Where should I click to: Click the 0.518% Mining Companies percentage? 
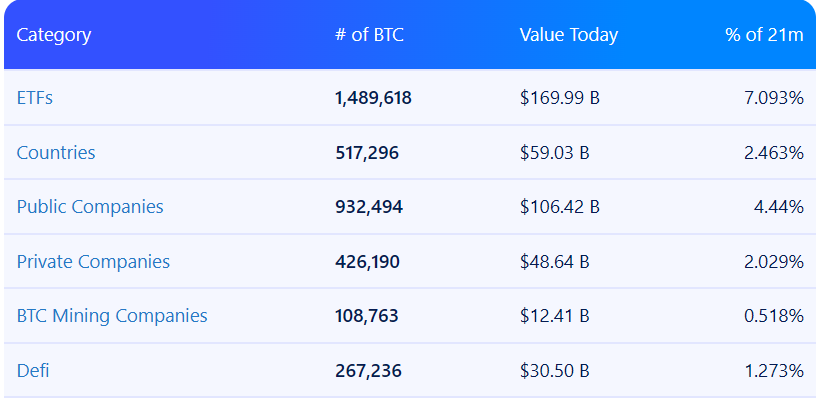tap(773, 316)
